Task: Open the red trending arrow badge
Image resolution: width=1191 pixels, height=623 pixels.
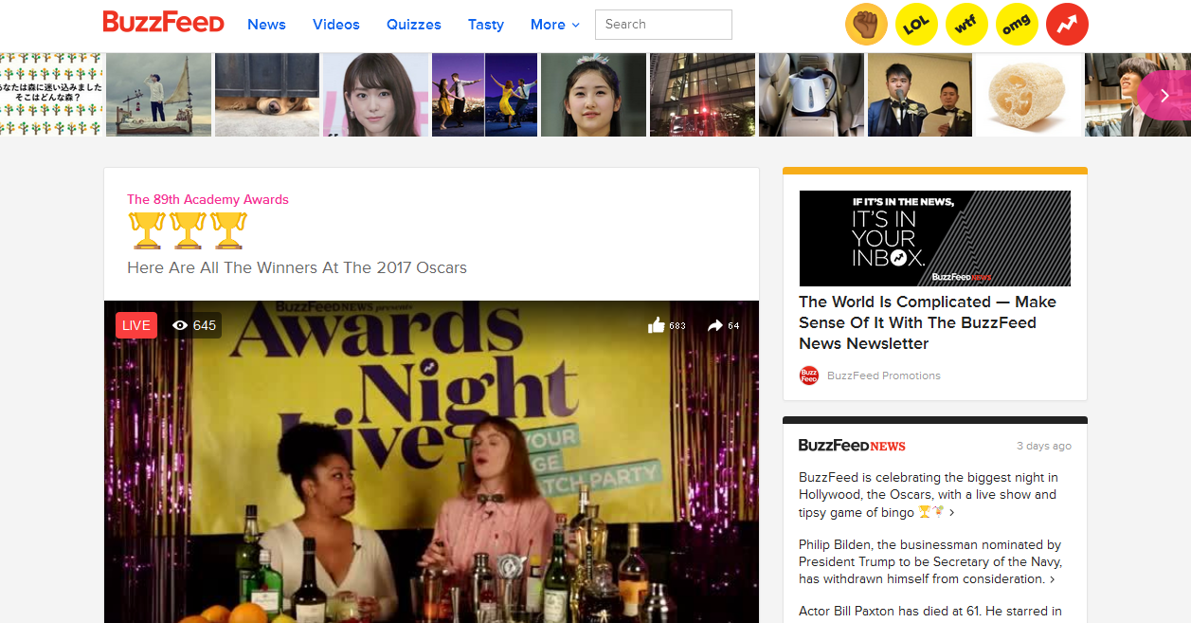Action: click(1066, 24)
